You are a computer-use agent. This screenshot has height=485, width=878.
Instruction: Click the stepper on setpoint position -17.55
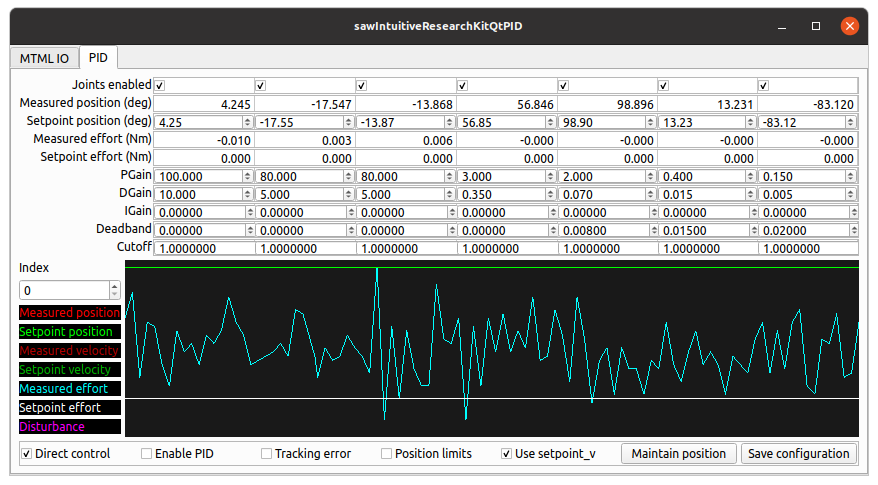(x=348, y=122)
